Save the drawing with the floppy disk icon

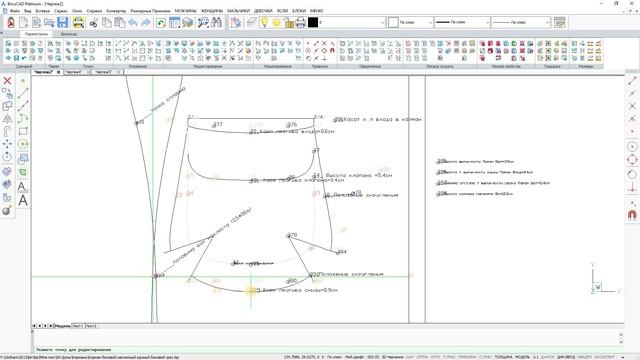(62, 22)
